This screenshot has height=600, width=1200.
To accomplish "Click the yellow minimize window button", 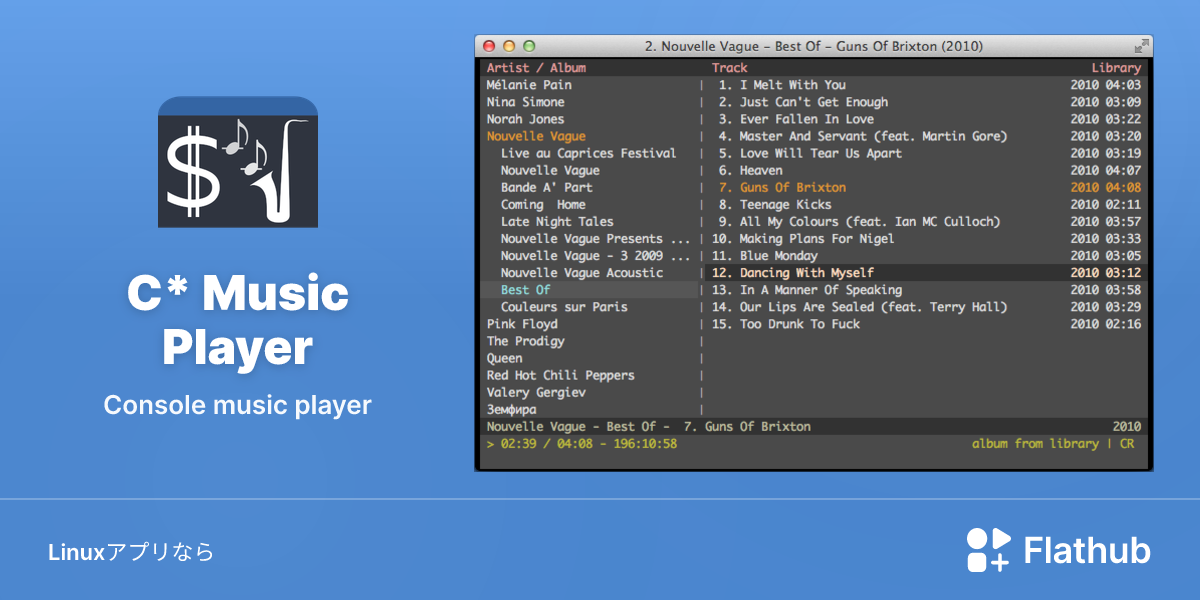I will (x=509, y=46).
